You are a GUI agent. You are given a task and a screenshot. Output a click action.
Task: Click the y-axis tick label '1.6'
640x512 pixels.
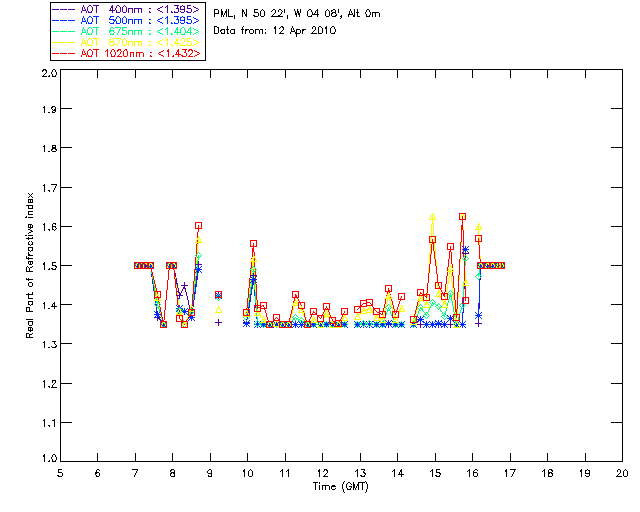(x=49, y=227)
